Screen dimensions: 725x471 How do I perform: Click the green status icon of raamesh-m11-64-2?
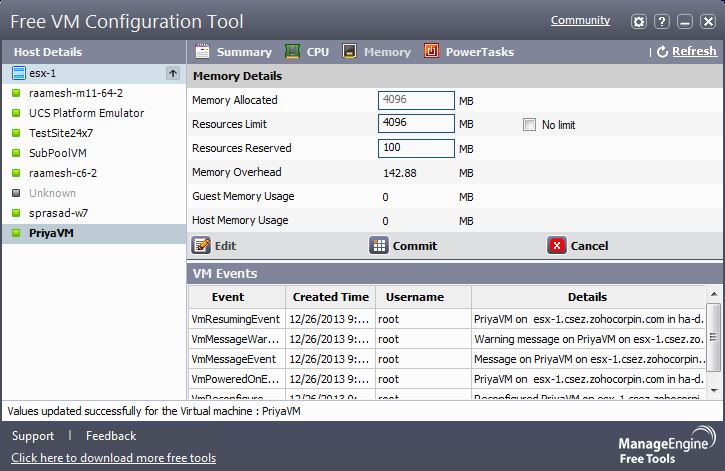click(x=16, y=93)
